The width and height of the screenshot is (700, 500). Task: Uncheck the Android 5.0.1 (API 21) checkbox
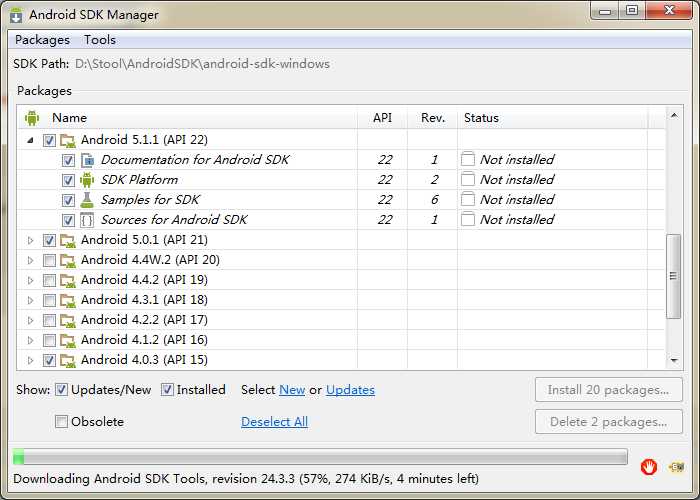(x=49, y=240)
